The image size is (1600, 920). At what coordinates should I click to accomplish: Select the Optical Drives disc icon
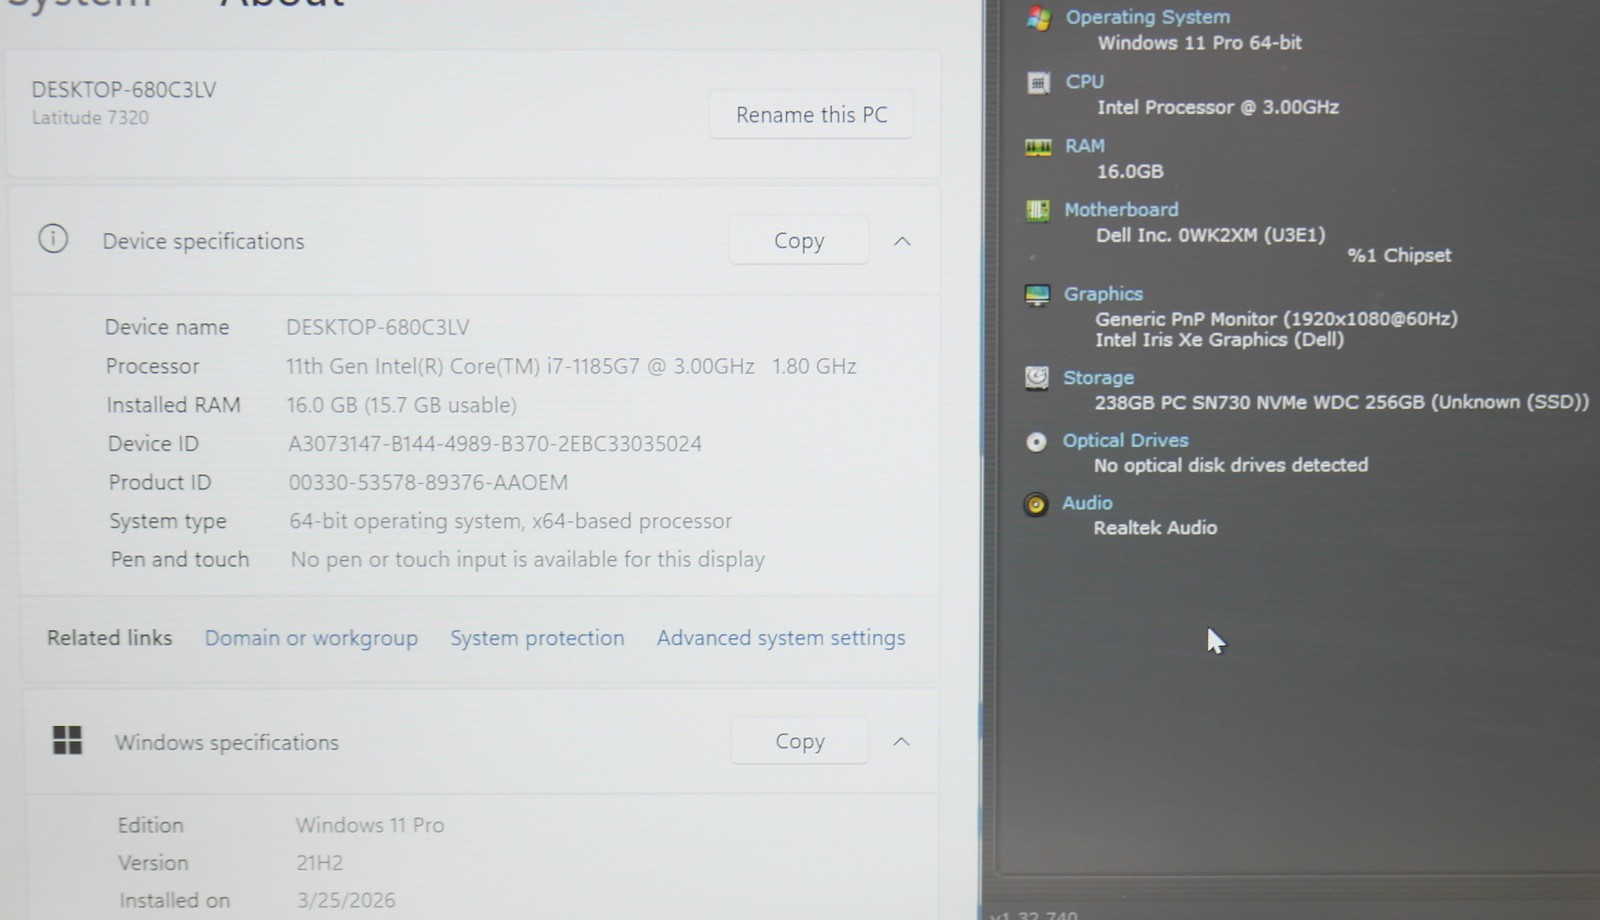[1037, 441]
